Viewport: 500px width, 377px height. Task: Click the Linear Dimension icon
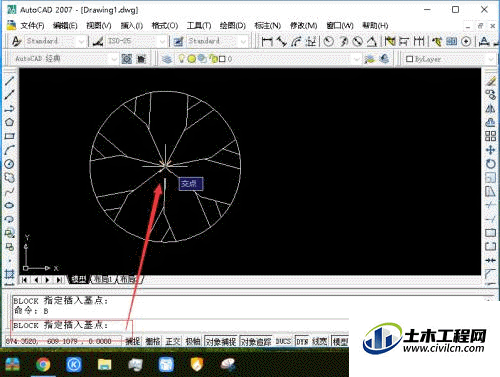[x=267, y=41]
